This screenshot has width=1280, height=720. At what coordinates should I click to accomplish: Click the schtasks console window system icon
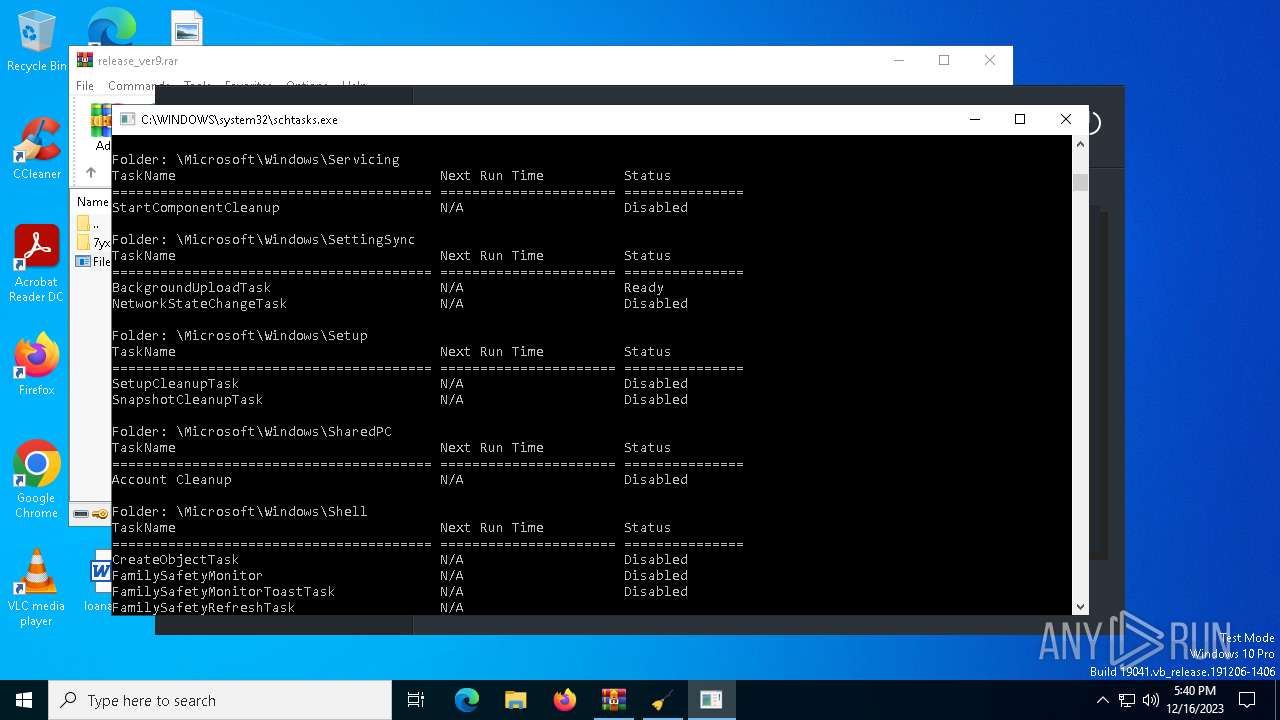127,119
